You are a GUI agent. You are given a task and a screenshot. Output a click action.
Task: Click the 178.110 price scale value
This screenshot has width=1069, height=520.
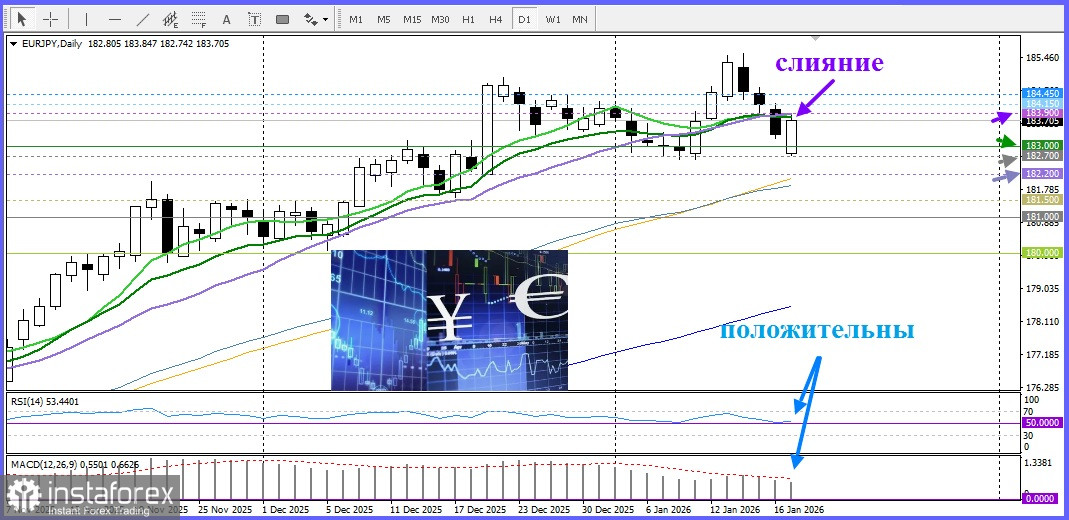[1042, 322]
